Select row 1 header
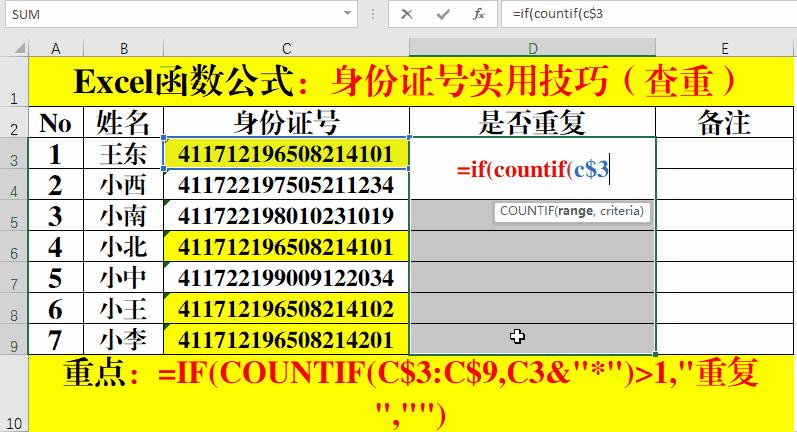The height and width of the screenshot is (432, 797). coord(14,81)
